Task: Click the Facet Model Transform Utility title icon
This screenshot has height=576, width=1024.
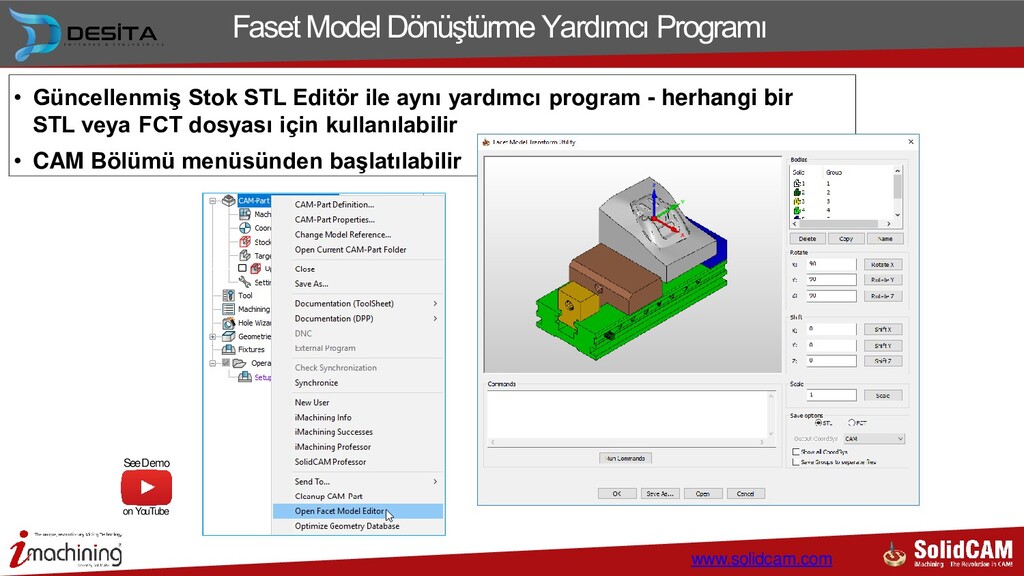Action: tap(486, 142)
